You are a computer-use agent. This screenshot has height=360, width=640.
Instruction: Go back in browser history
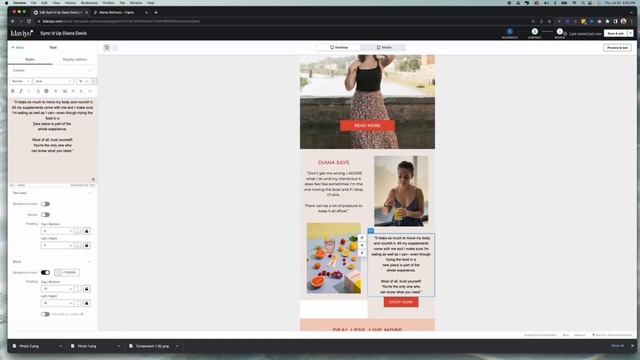(13, 21)
